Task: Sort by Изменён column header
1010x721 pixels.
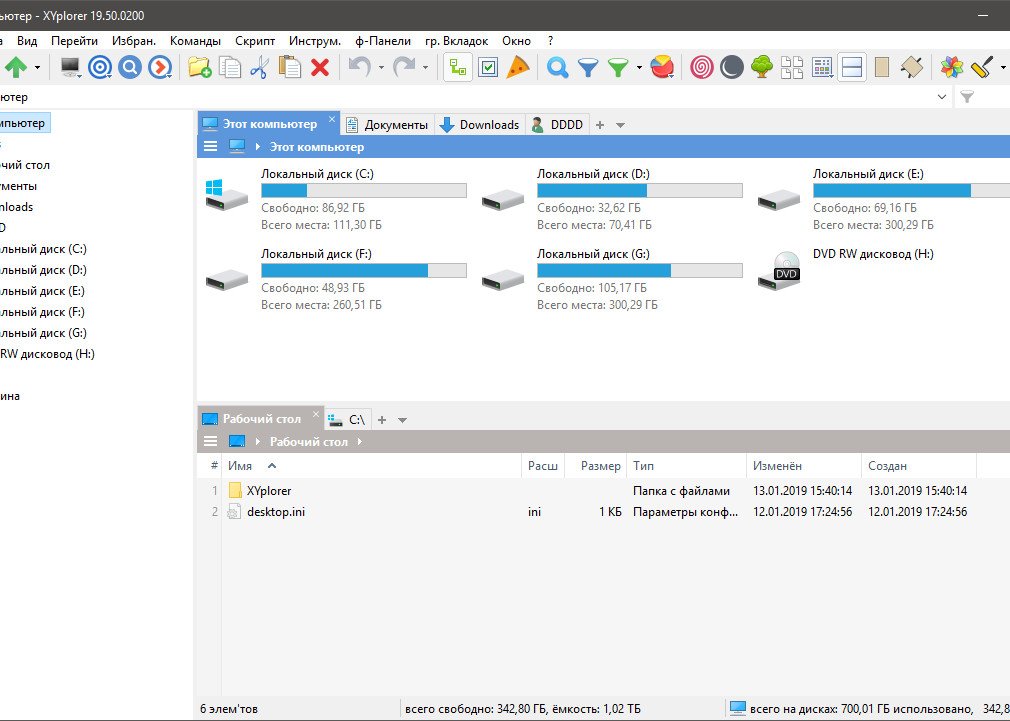Action: (x=803, y=466)
